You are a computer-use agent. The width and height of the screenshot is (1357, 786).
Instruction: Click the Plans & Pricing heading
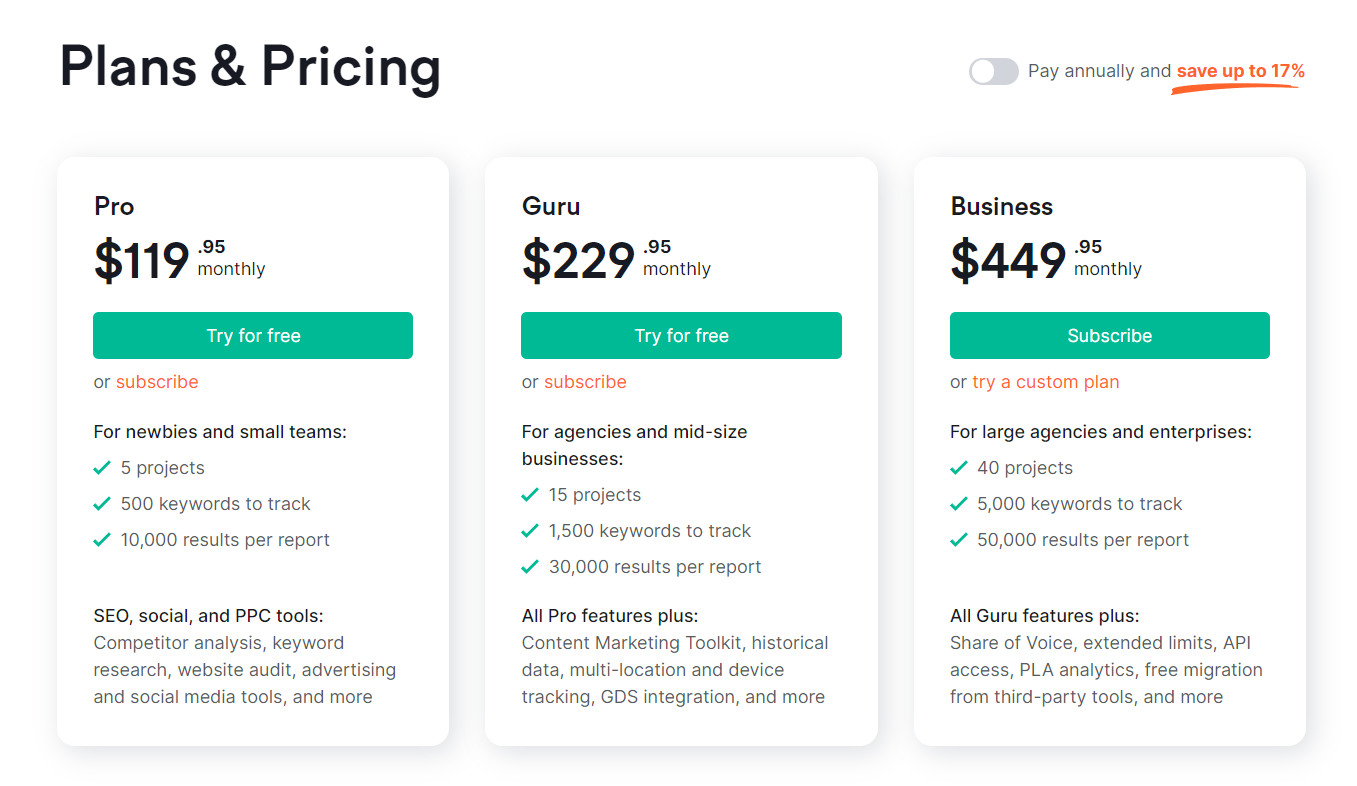250,68
